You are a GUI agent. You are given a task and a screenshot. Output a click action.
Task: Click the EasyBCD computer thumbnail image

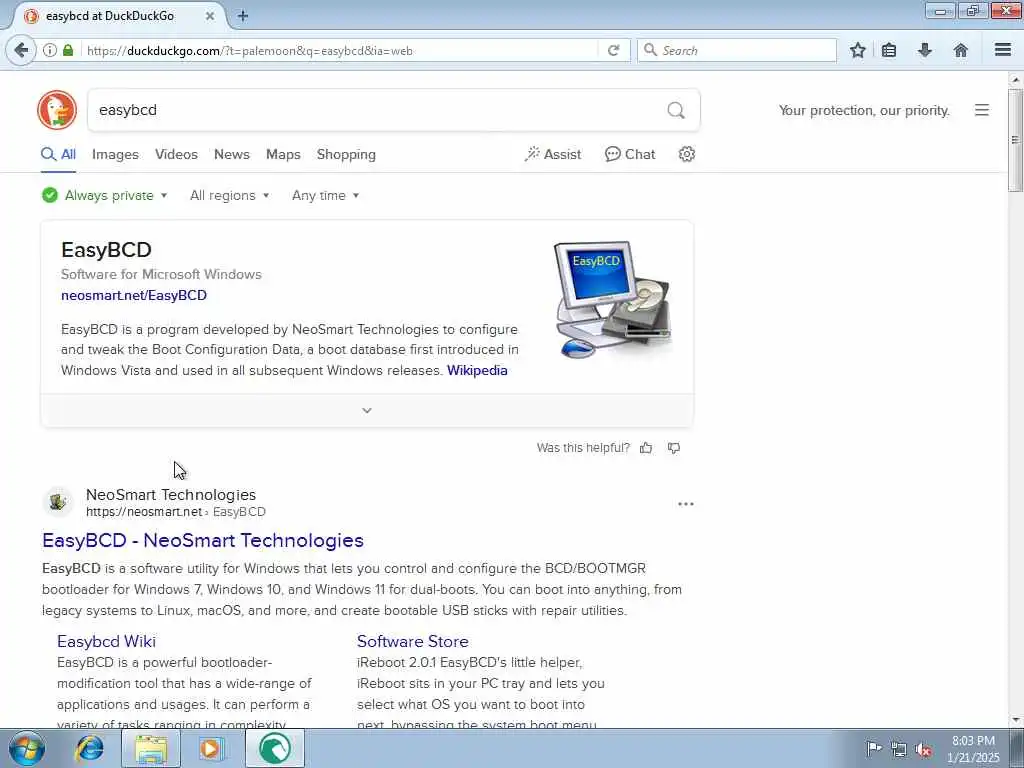(x=613, y=300)
